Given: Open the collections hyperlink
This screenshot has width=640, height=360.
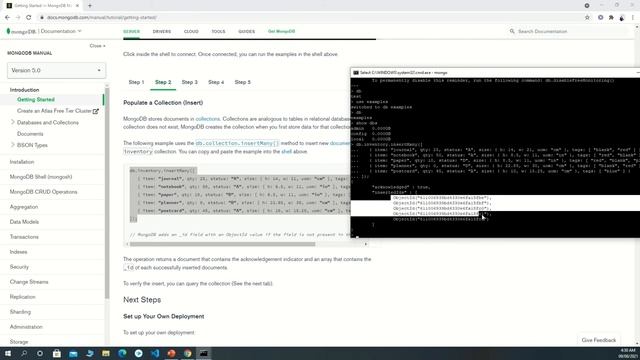Looking at the screenshot, I should click(x=207, y=119).
